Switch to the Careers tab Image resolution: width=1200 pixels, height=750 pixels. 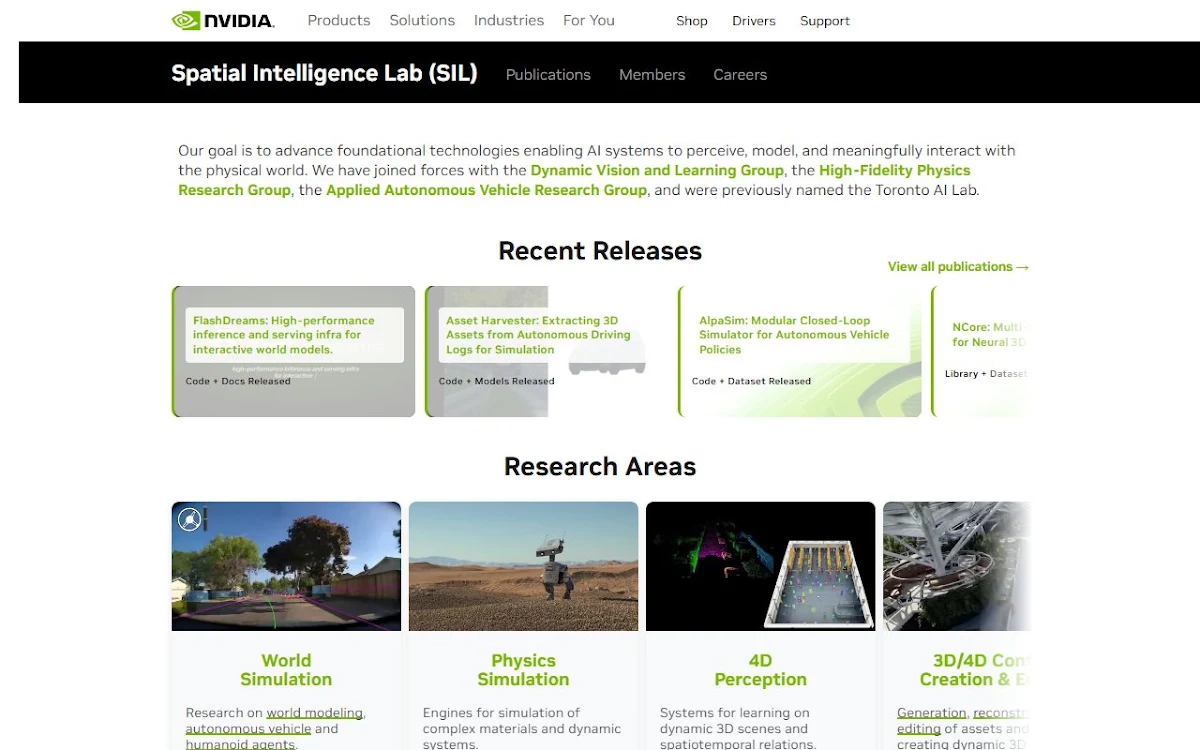tap(740, 75)
